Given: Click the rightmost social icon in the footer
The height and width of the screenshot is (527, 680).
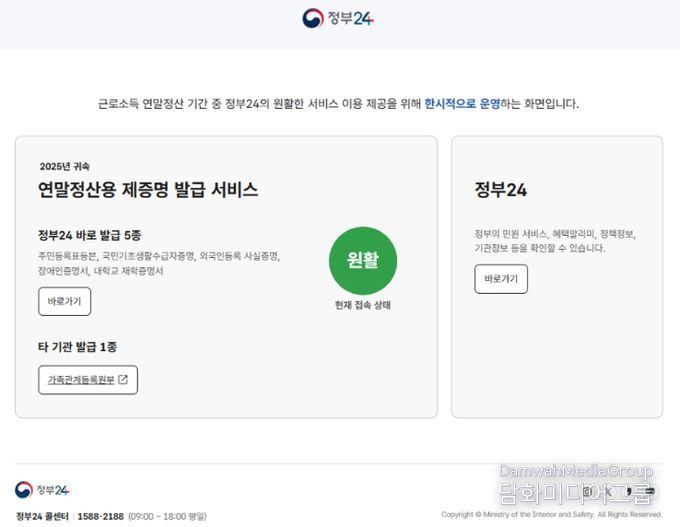Looking at the screenshot, I should [x=651, y=491].
